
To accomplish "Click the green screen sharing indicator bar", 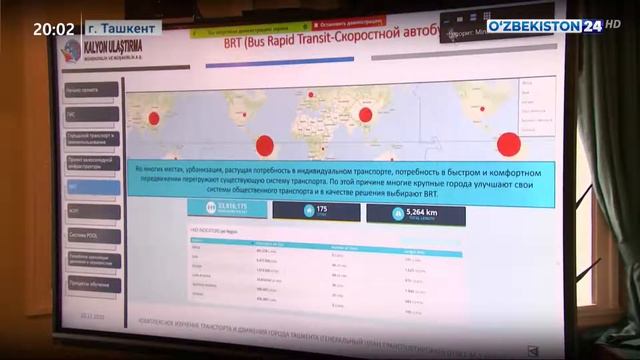I will (x=250, y=29).
